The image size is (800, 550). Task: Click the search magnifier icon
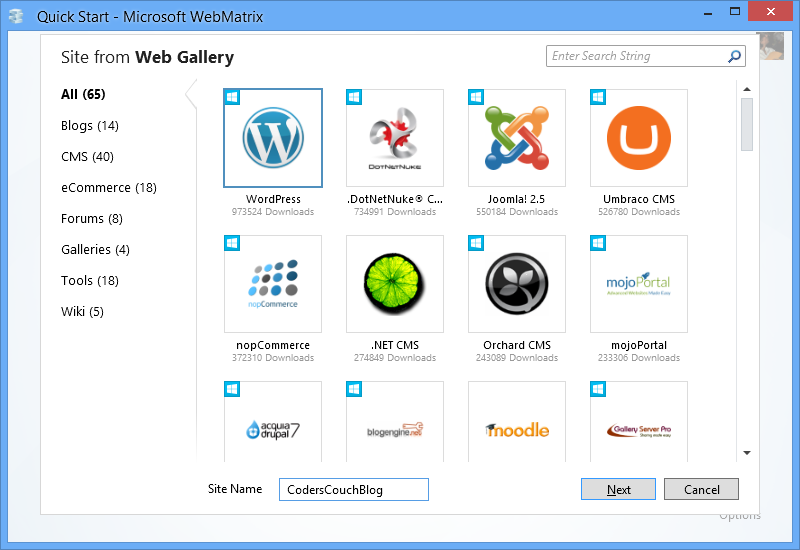pyautogui.click(x=734, y=56)
